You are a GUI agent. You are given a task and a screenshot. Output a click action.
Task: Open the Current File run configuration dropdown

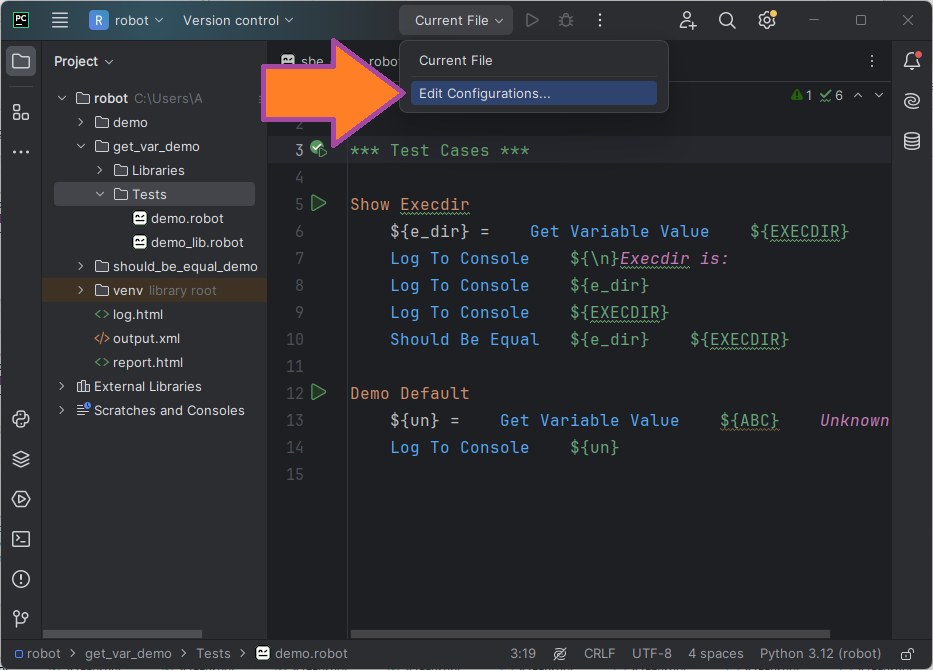(456, 20)
